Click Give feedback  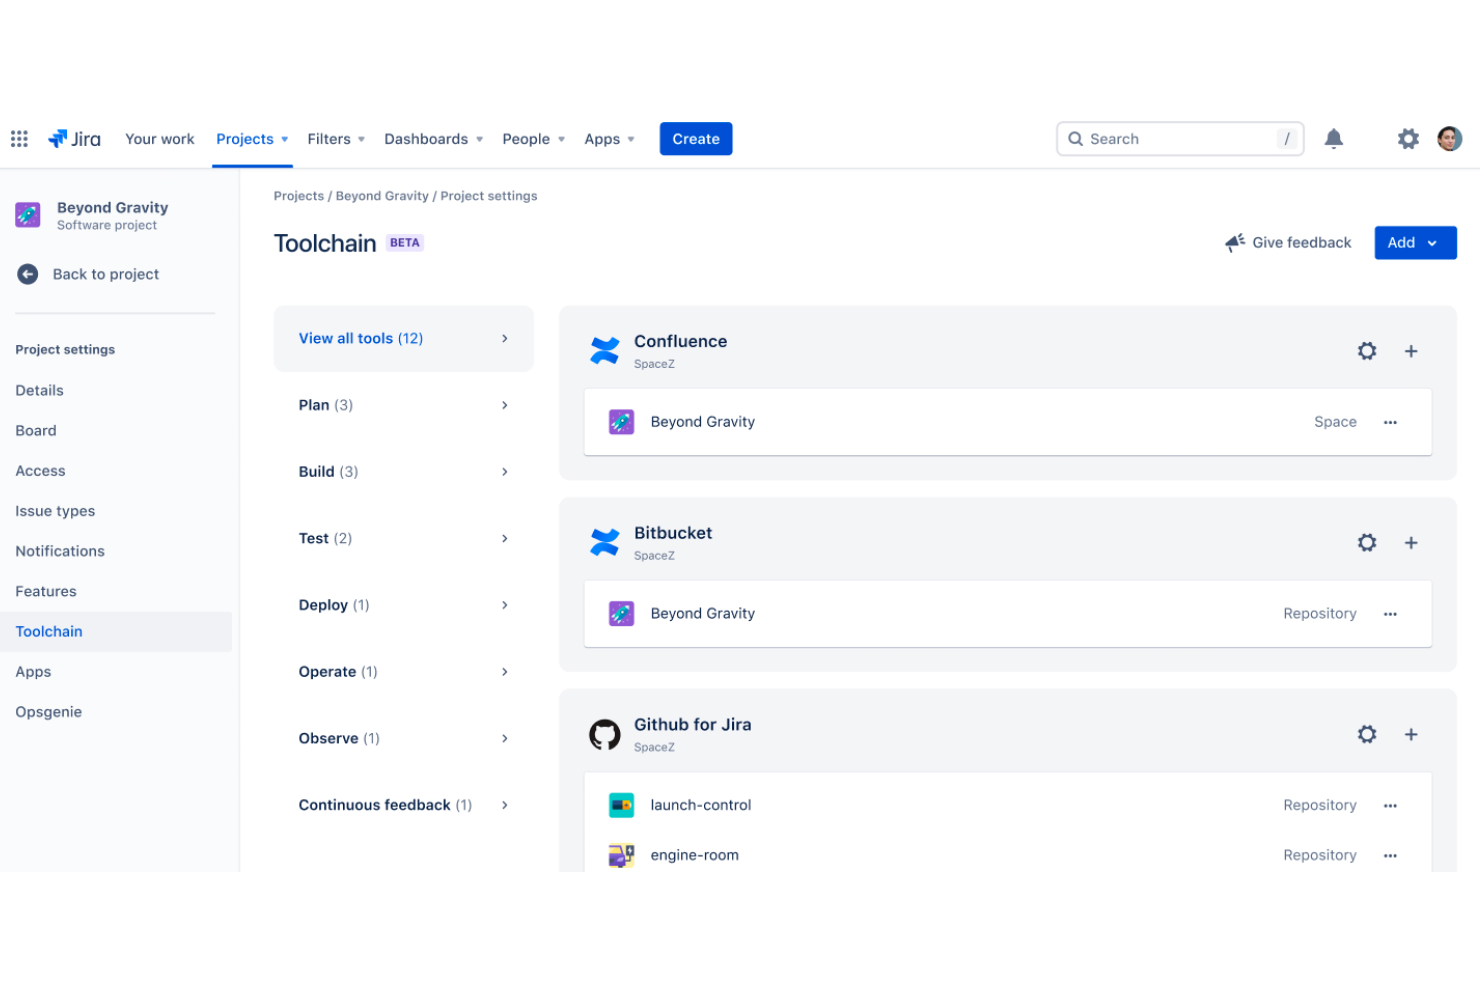(1288, 243)
